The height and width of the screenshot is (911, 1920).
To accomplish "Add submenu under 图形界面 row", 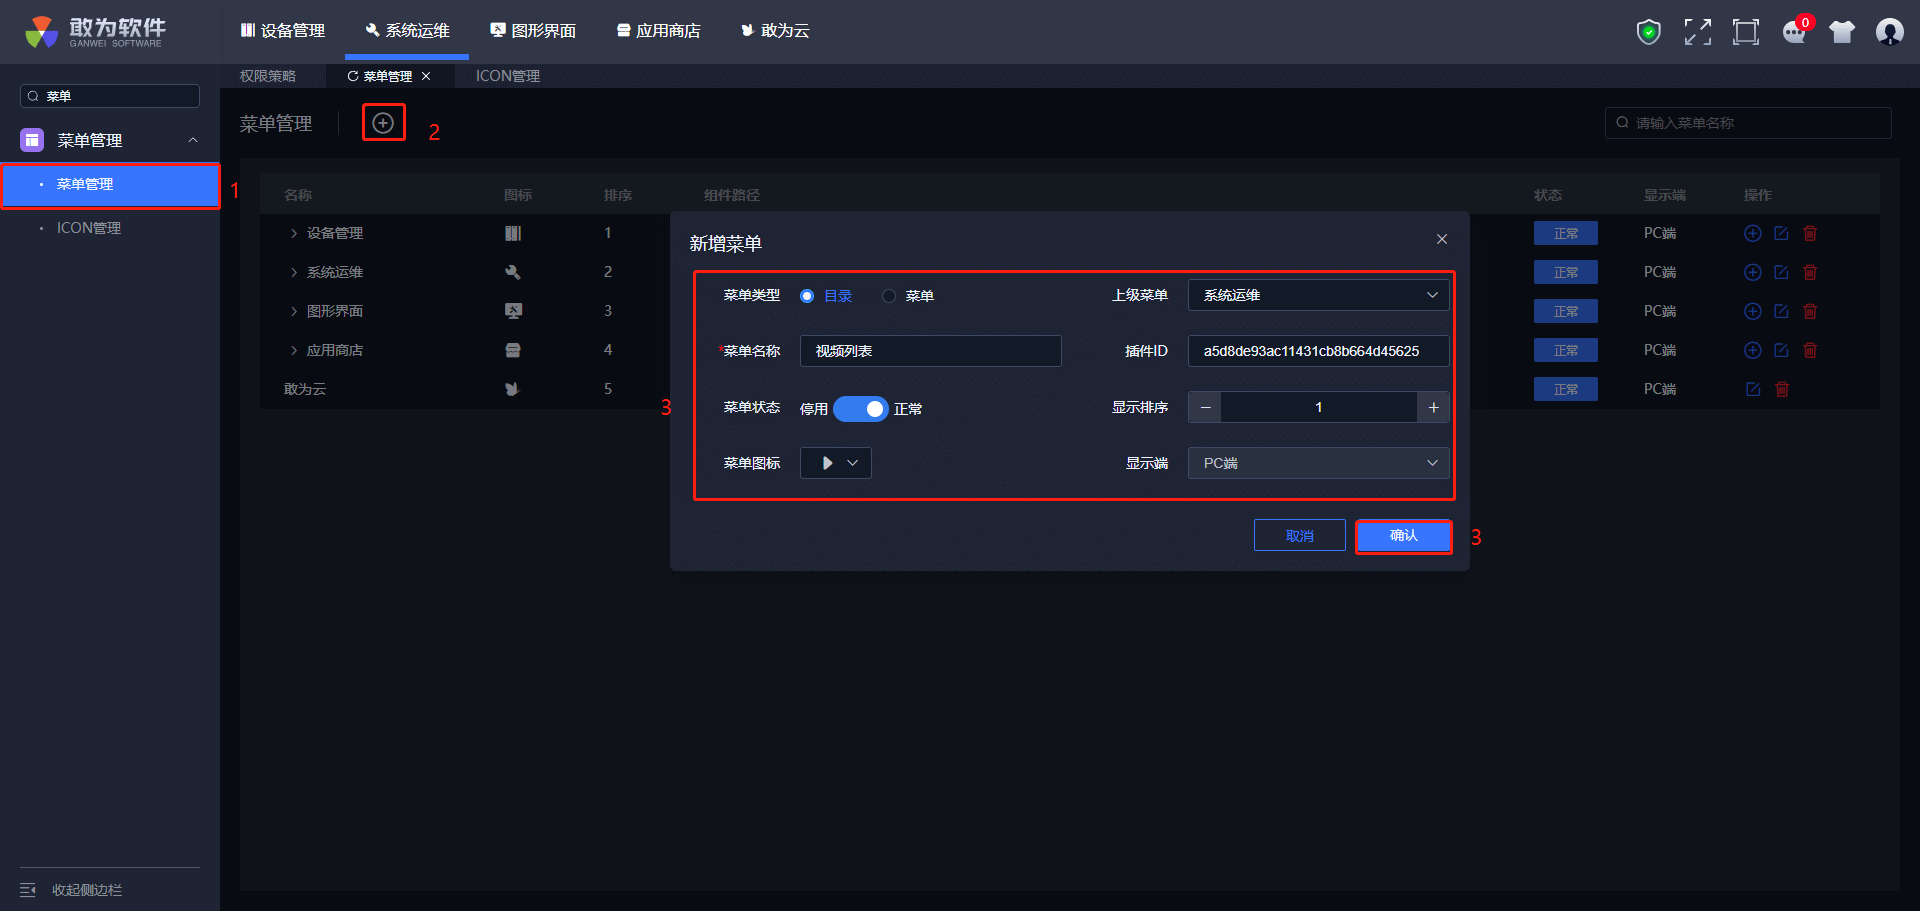I will 1752,312.
